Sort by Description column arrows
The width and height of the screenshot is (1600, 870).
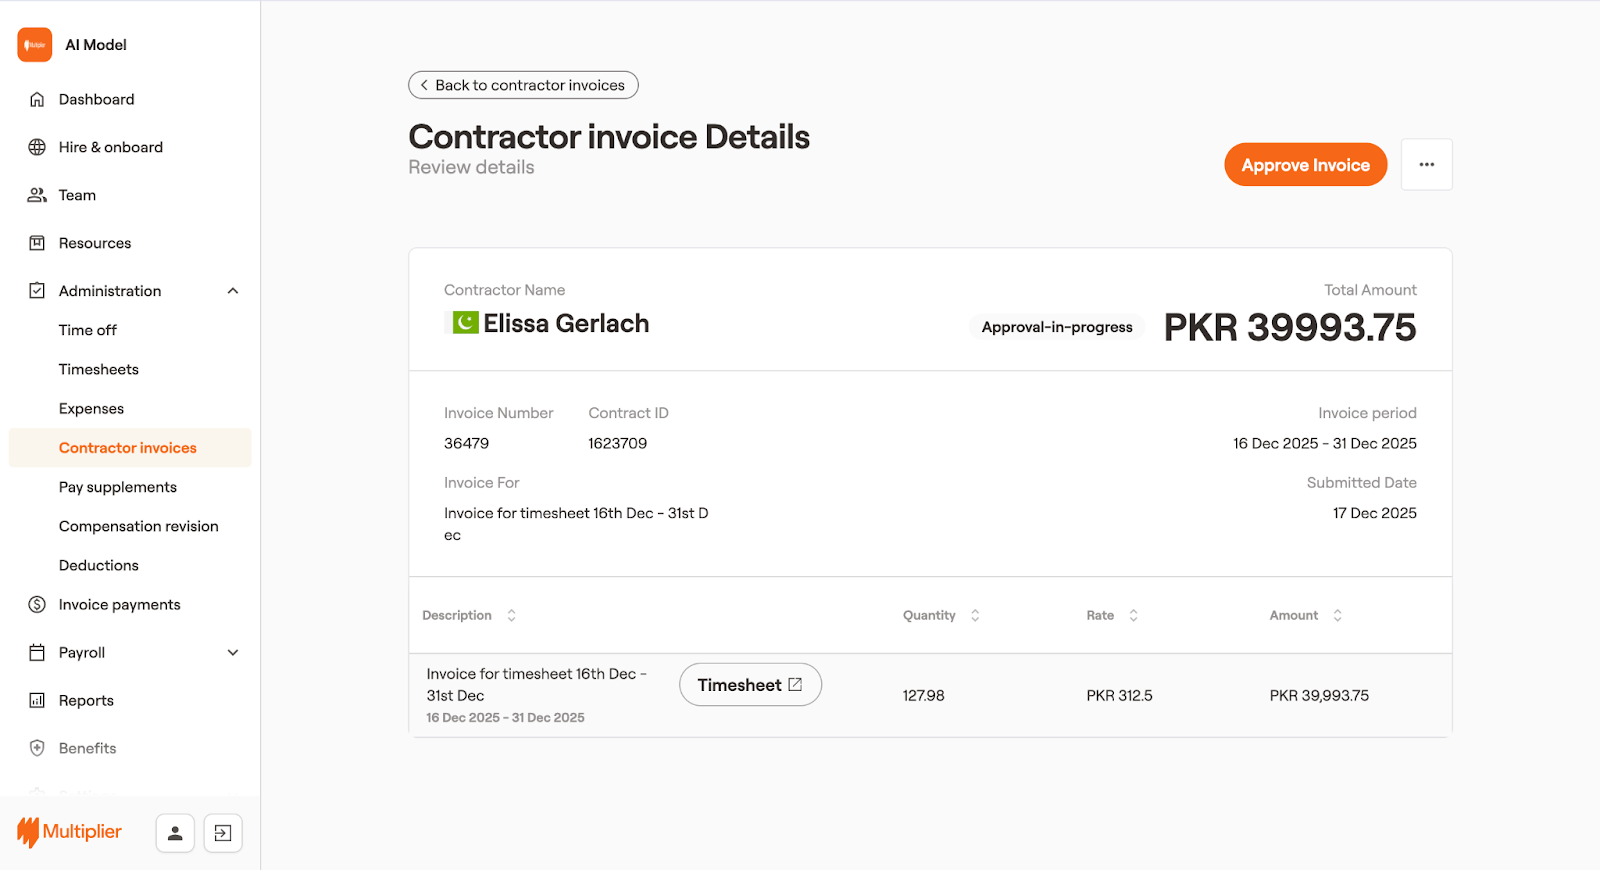(511, 616)
